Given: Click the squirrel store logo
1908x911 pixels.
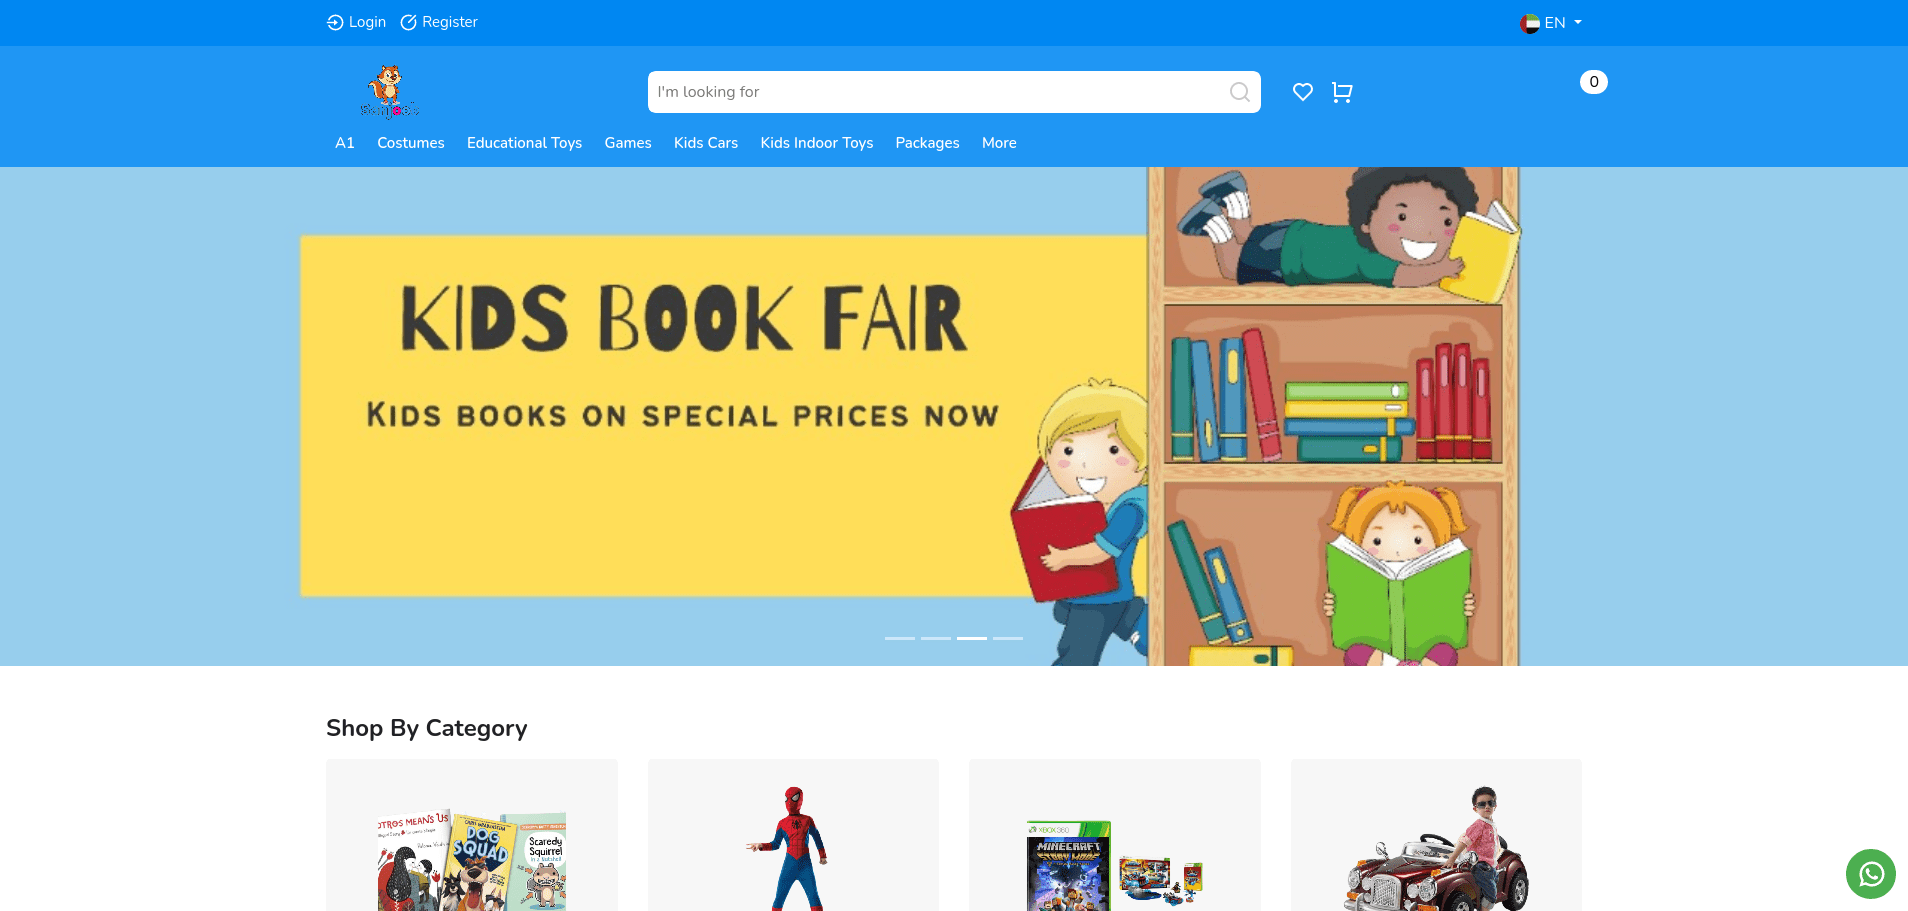Looking at the screenshot, I should pos(389,92).
